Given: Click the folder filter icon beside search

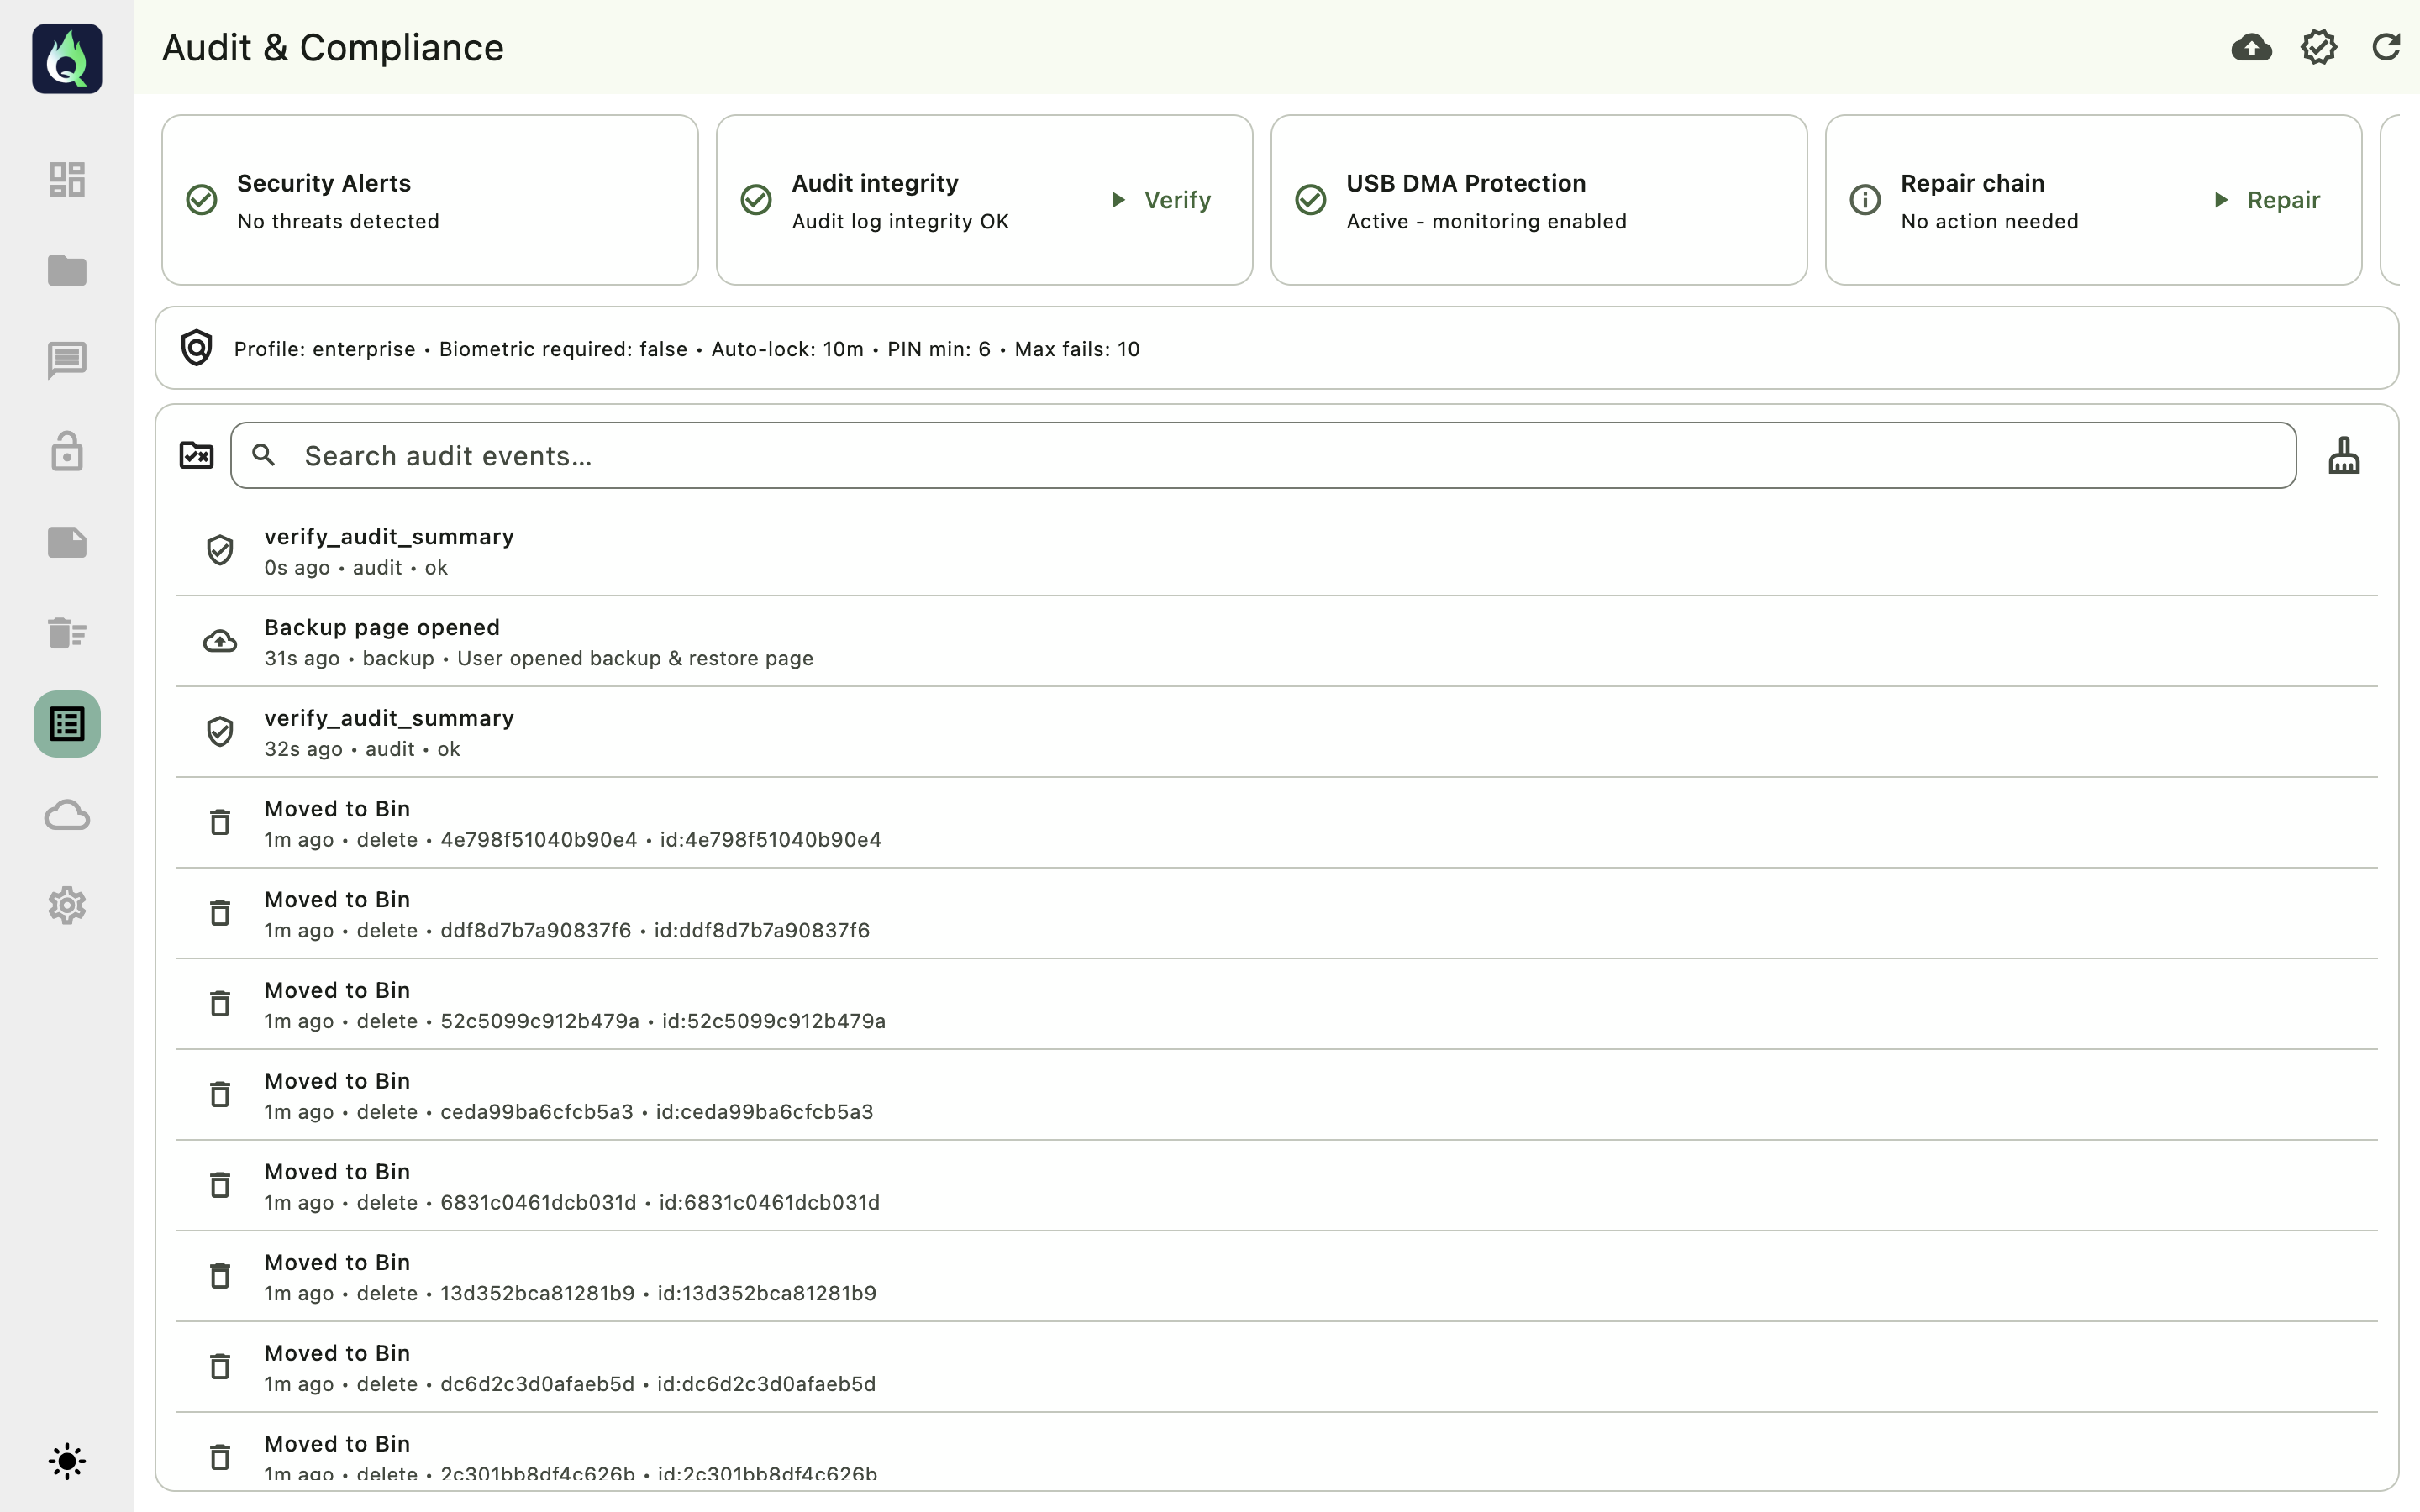Looking at the screenshot, I should click(196, 456).
